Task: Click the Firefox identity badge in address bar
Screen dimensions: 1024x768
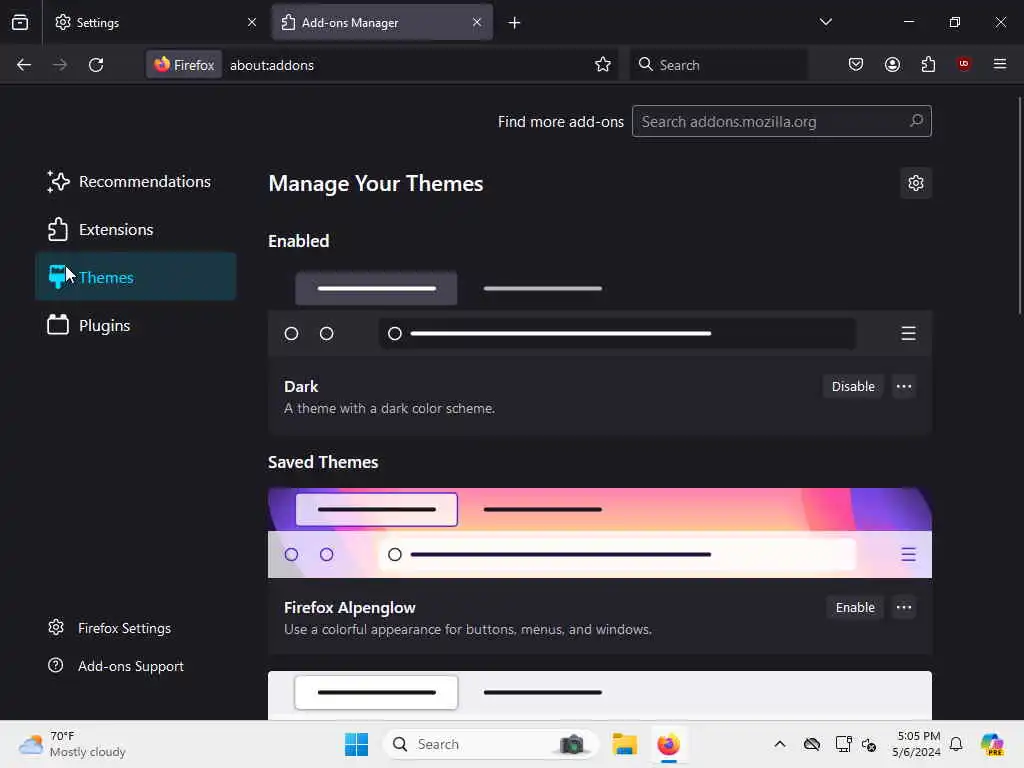Action: click(x=184, y=65)
